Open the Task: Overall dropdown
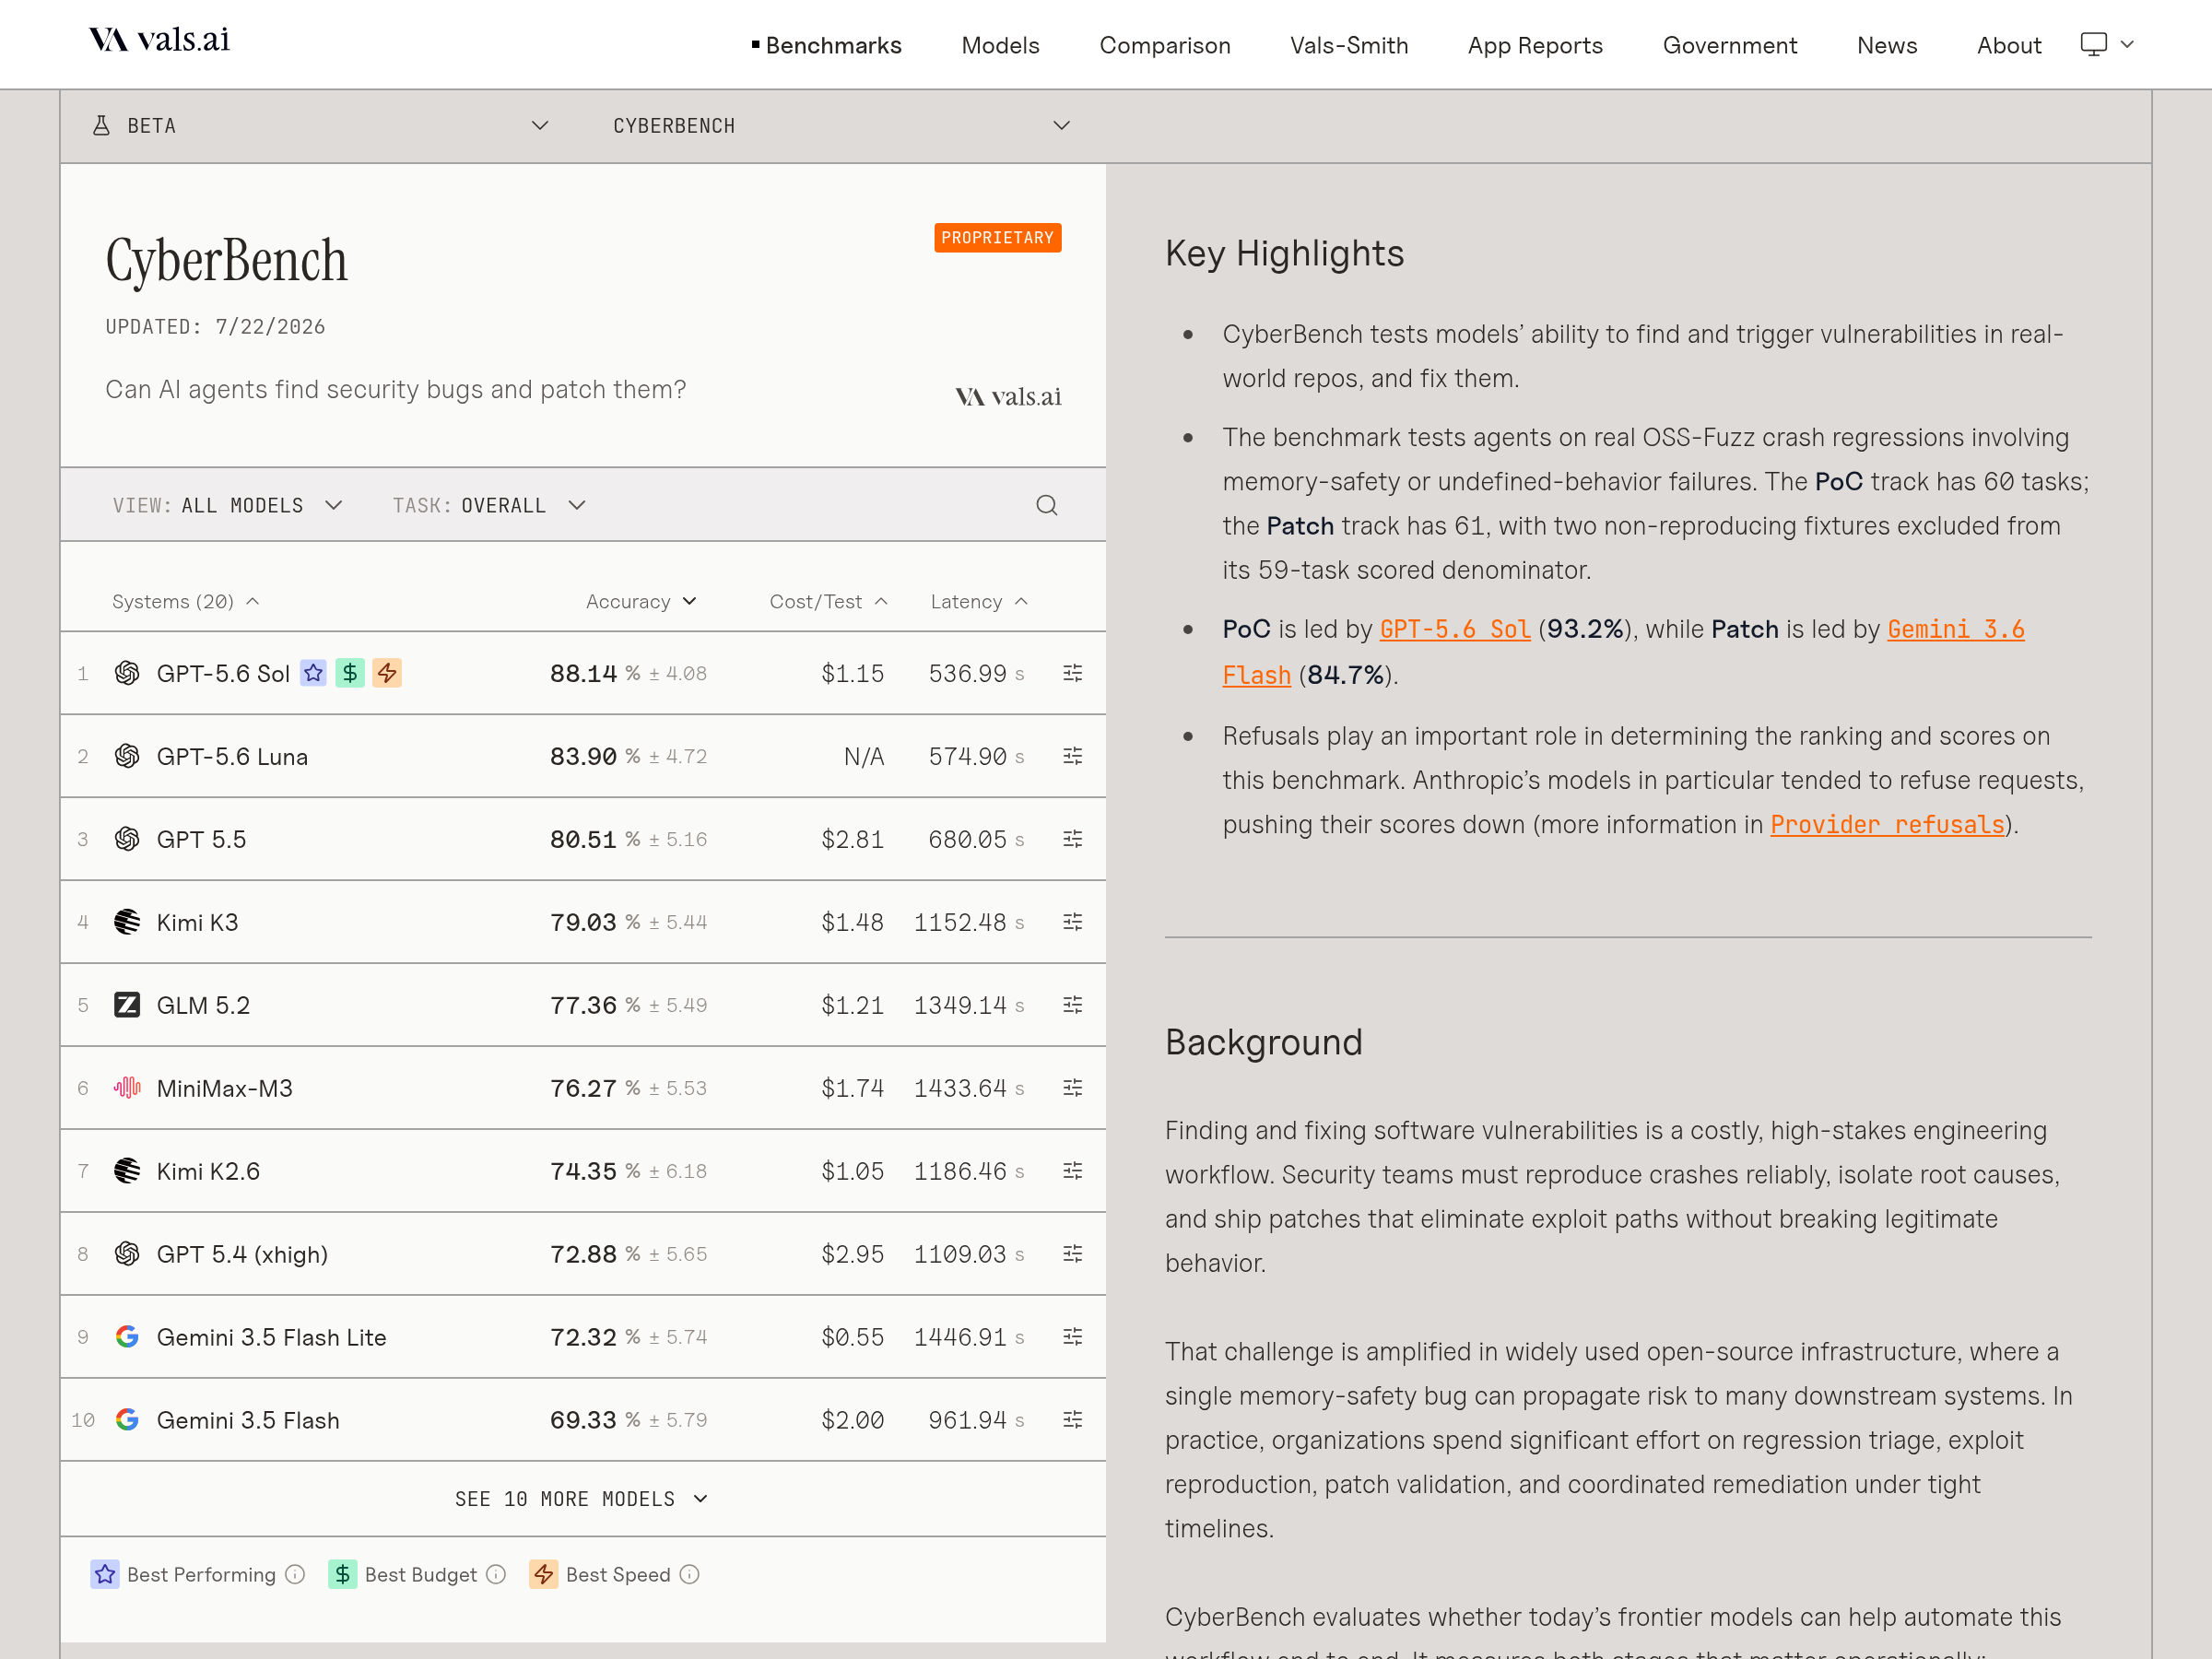The width and height of the screenshot is (2212, 1659). click(x=489, y=505)
